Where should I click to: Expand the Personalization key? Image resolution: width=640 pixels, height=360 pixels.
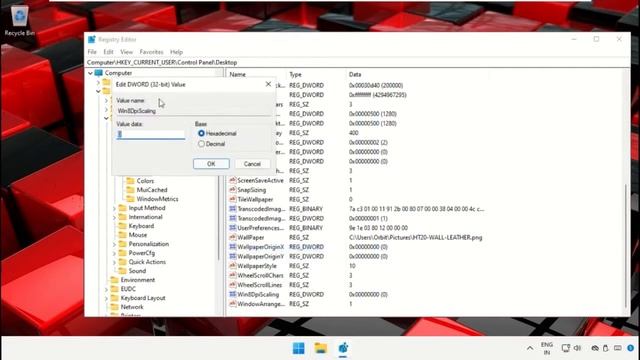[x=114, y=244]
